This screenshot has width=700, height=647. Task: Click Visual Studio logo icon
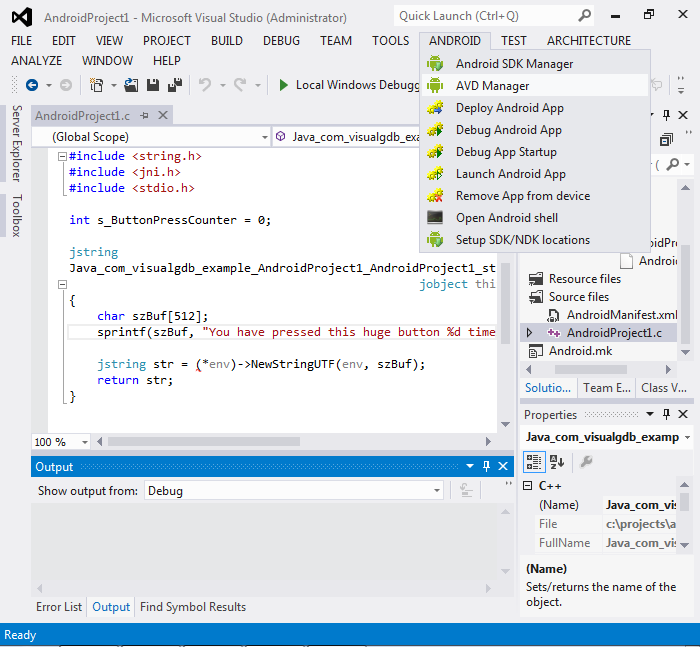pyautogui.click(x=22, y=17)
